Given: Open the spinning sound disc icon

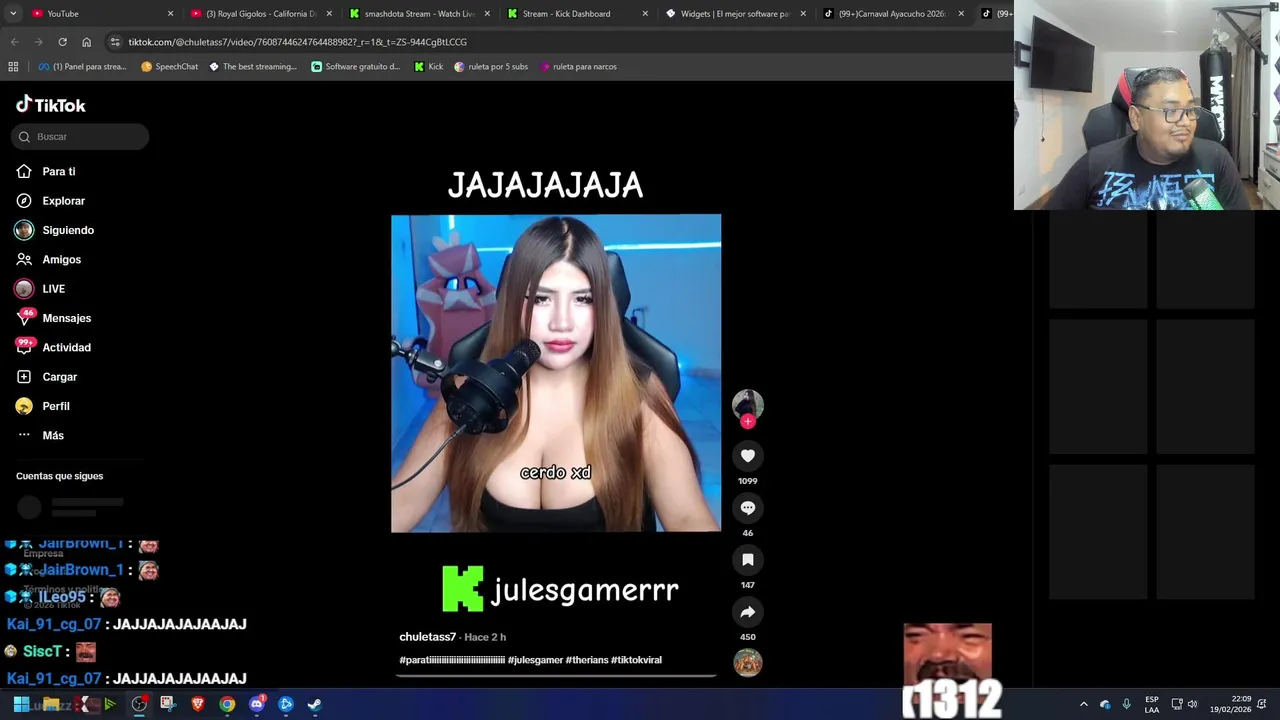Looking at the screenshot, I should coord(747,662).
